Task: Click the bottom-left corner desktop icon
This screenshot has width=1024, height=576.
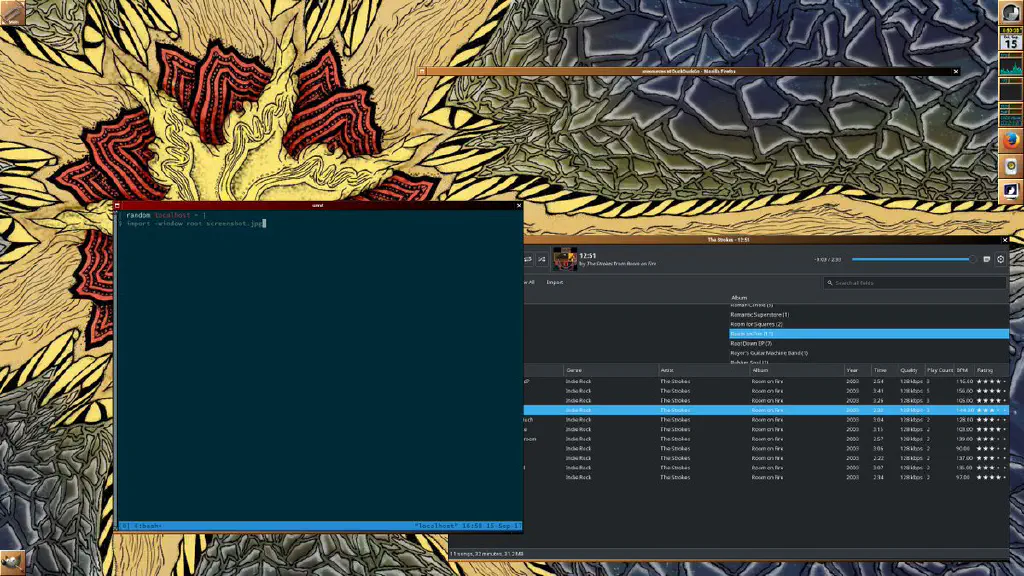Action: tap(12, 562)
